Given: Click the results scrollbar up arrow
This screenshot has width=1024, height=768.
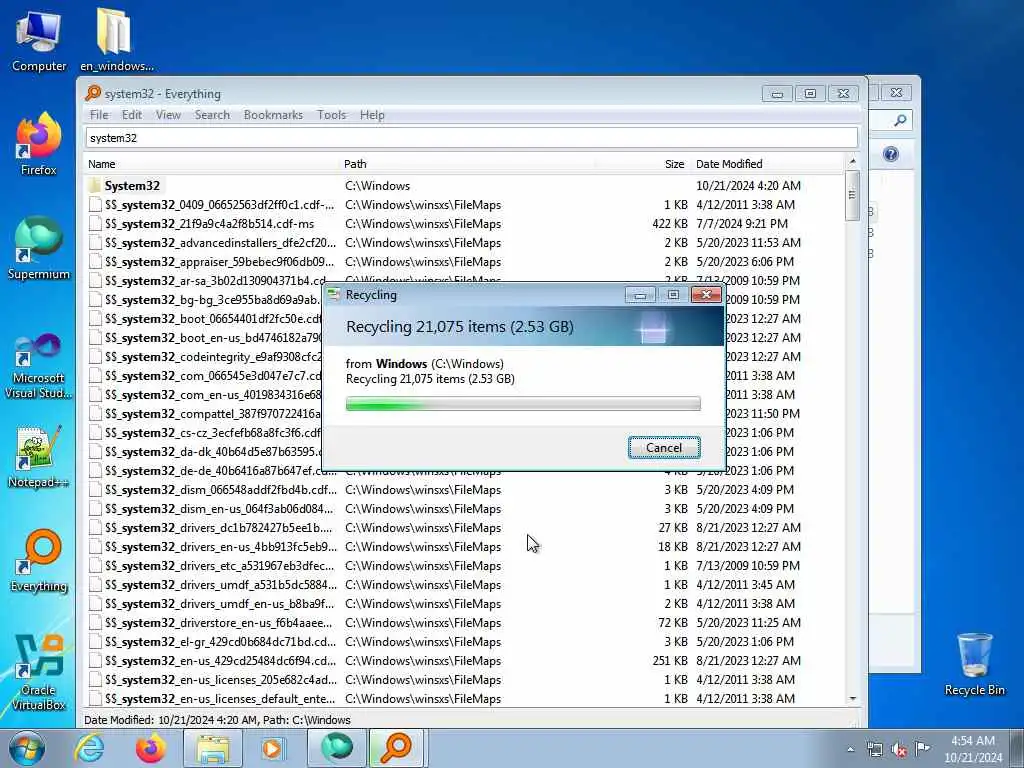Looking at the screenshot, I should click(852, 161).
